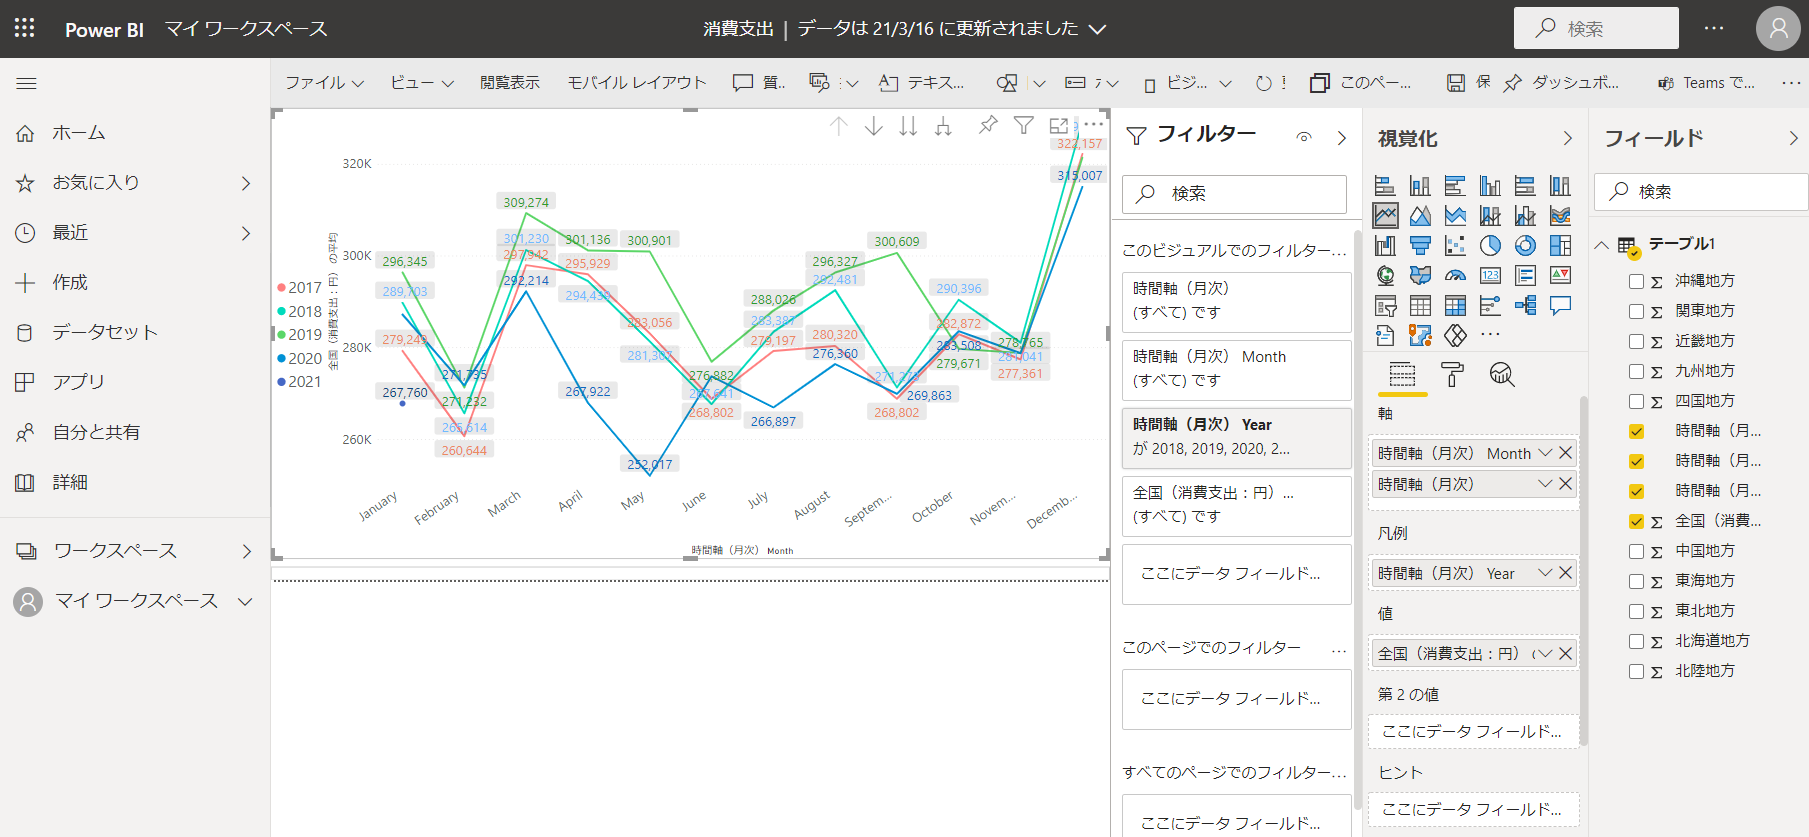Select the treemap visualization
Screen dimensions: 1809x837
pyautogui.click(x=1560, y=246)
